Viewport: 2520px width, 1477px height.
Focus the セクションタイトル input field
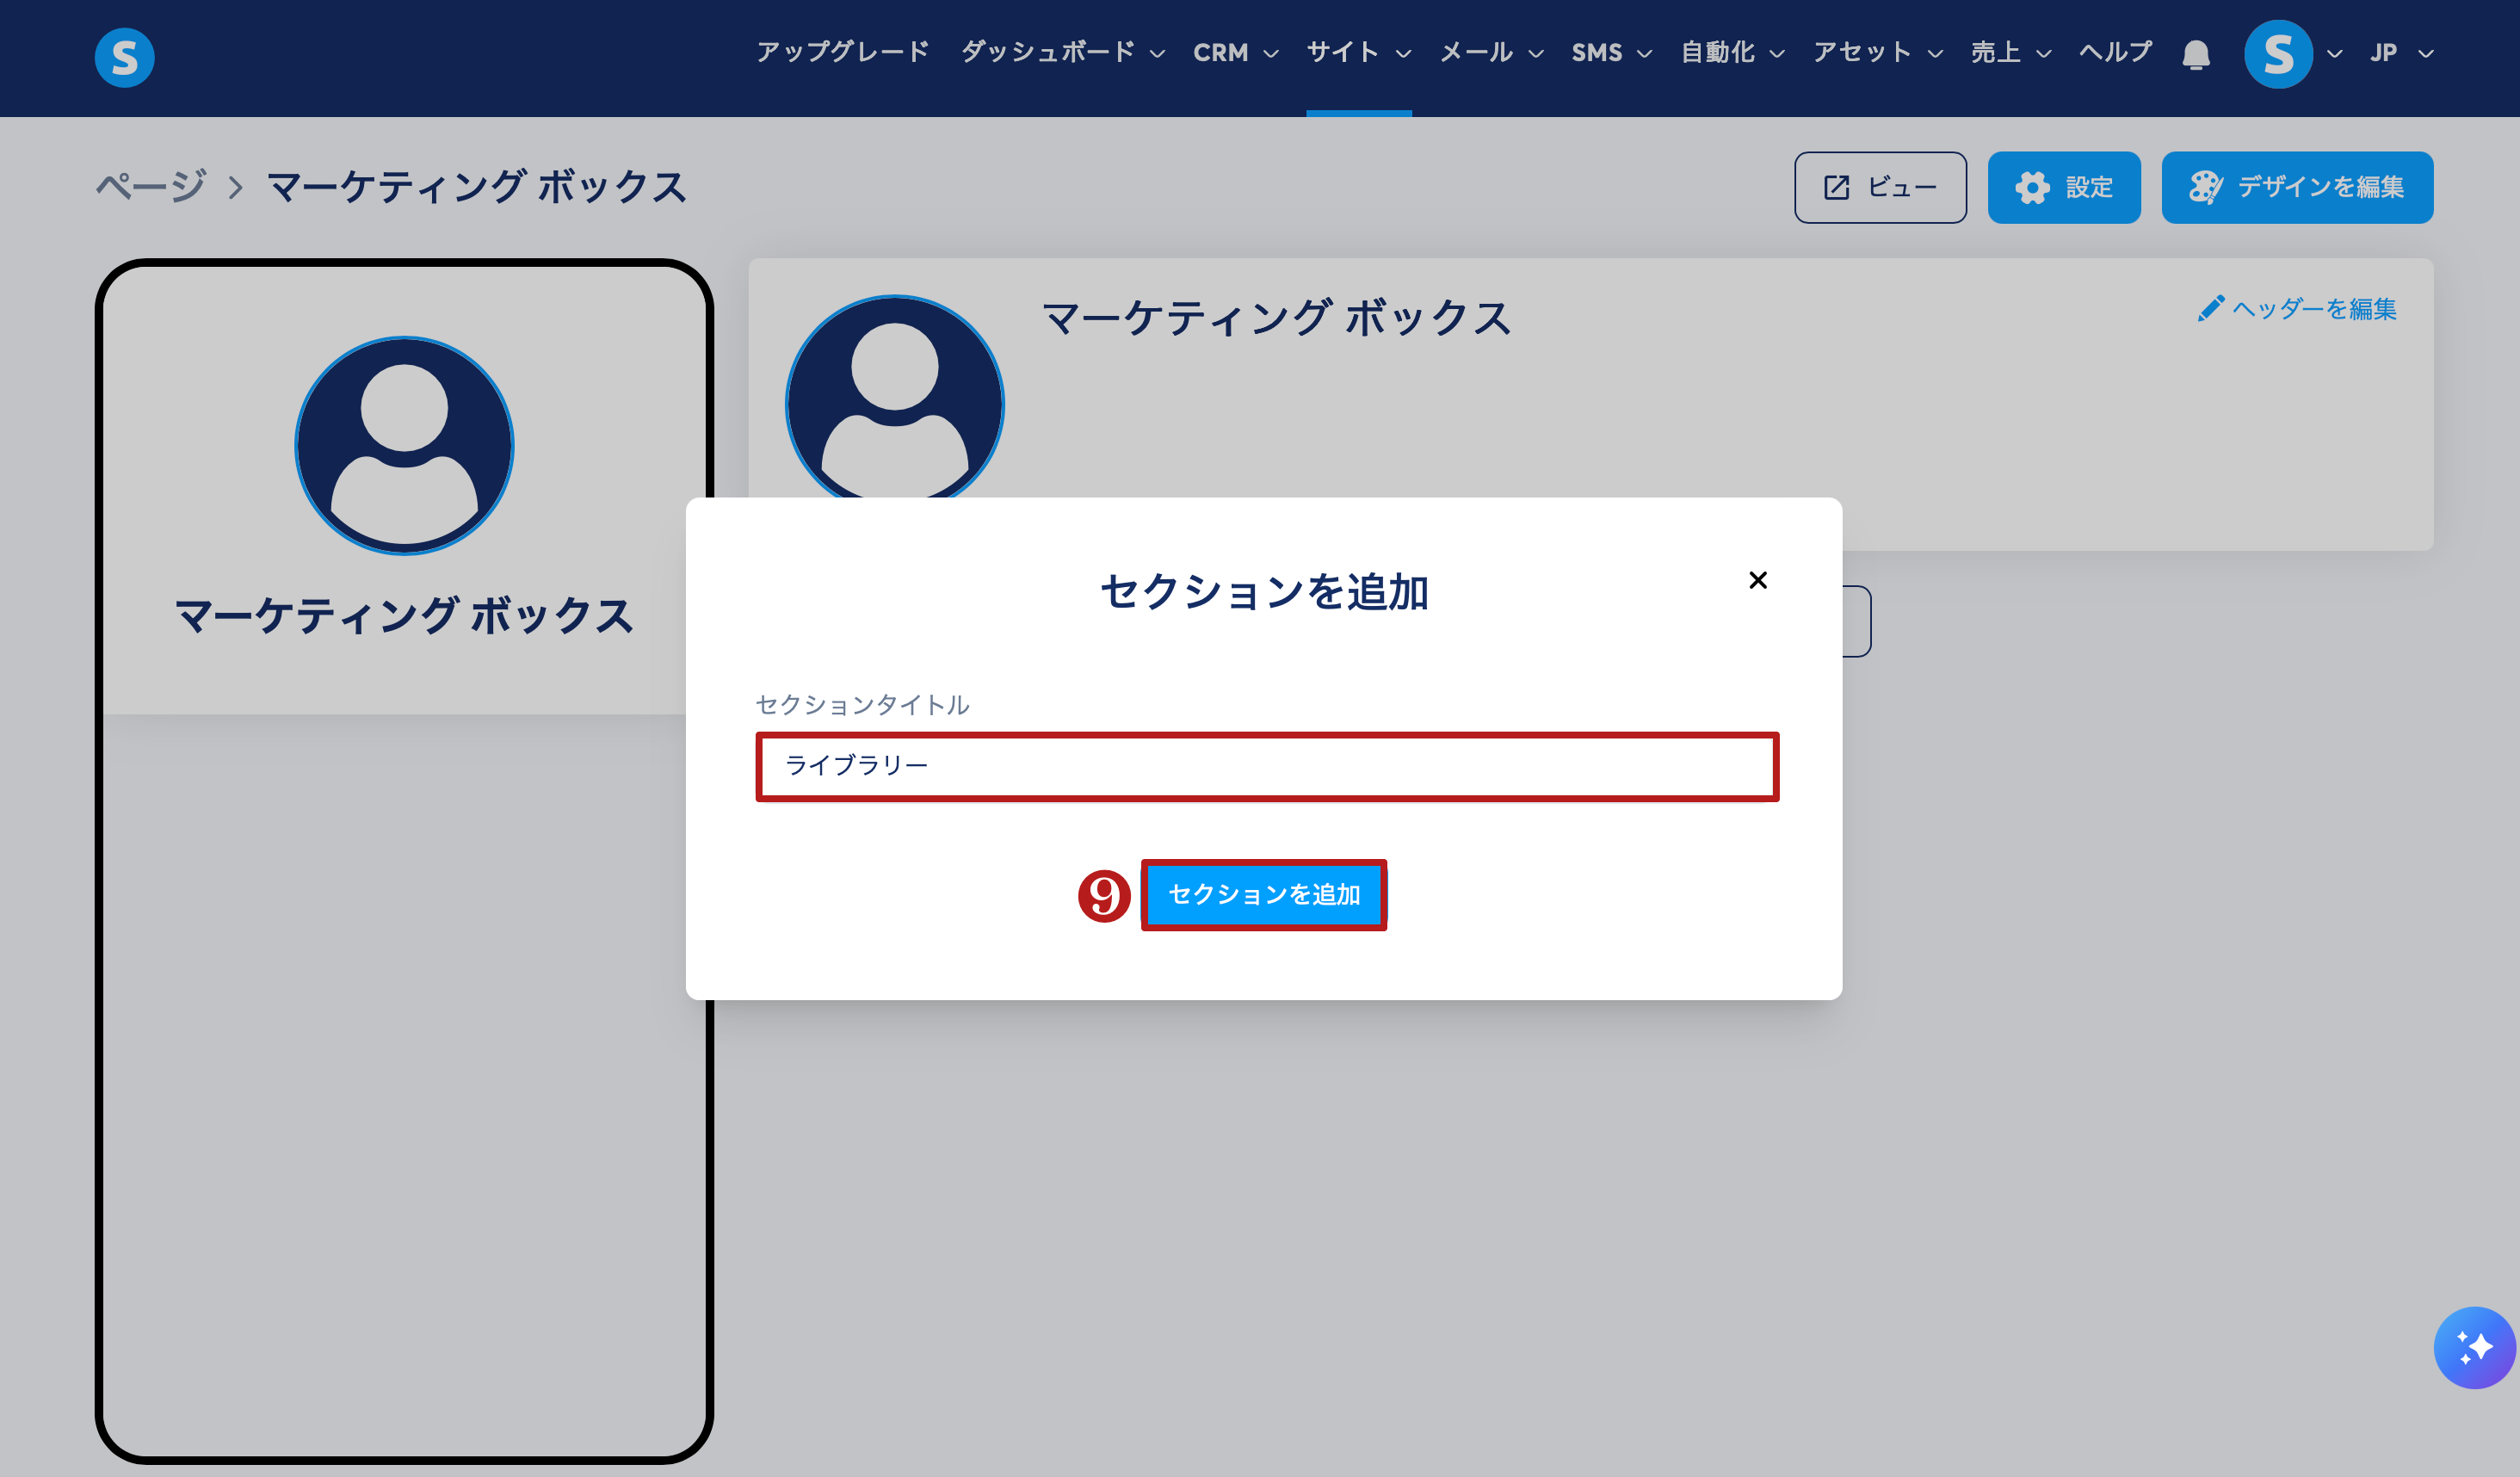tap(1266, 766)
